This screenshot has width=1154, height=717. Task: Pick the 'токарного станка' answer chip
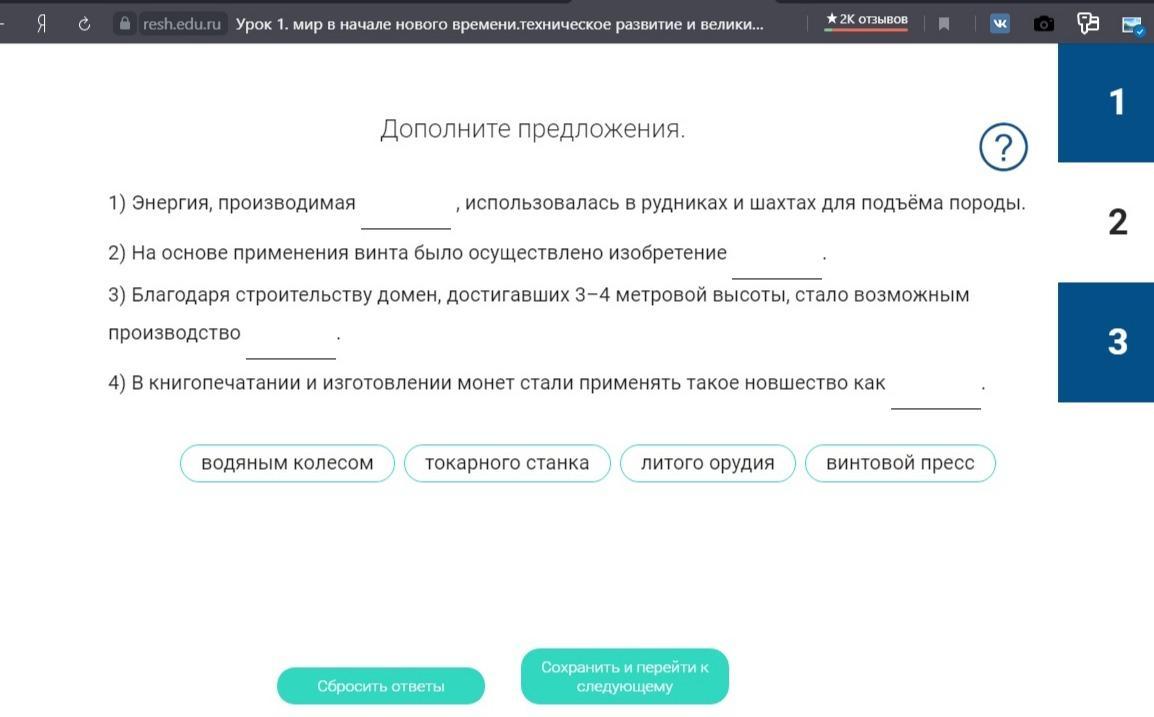point(507,463)
